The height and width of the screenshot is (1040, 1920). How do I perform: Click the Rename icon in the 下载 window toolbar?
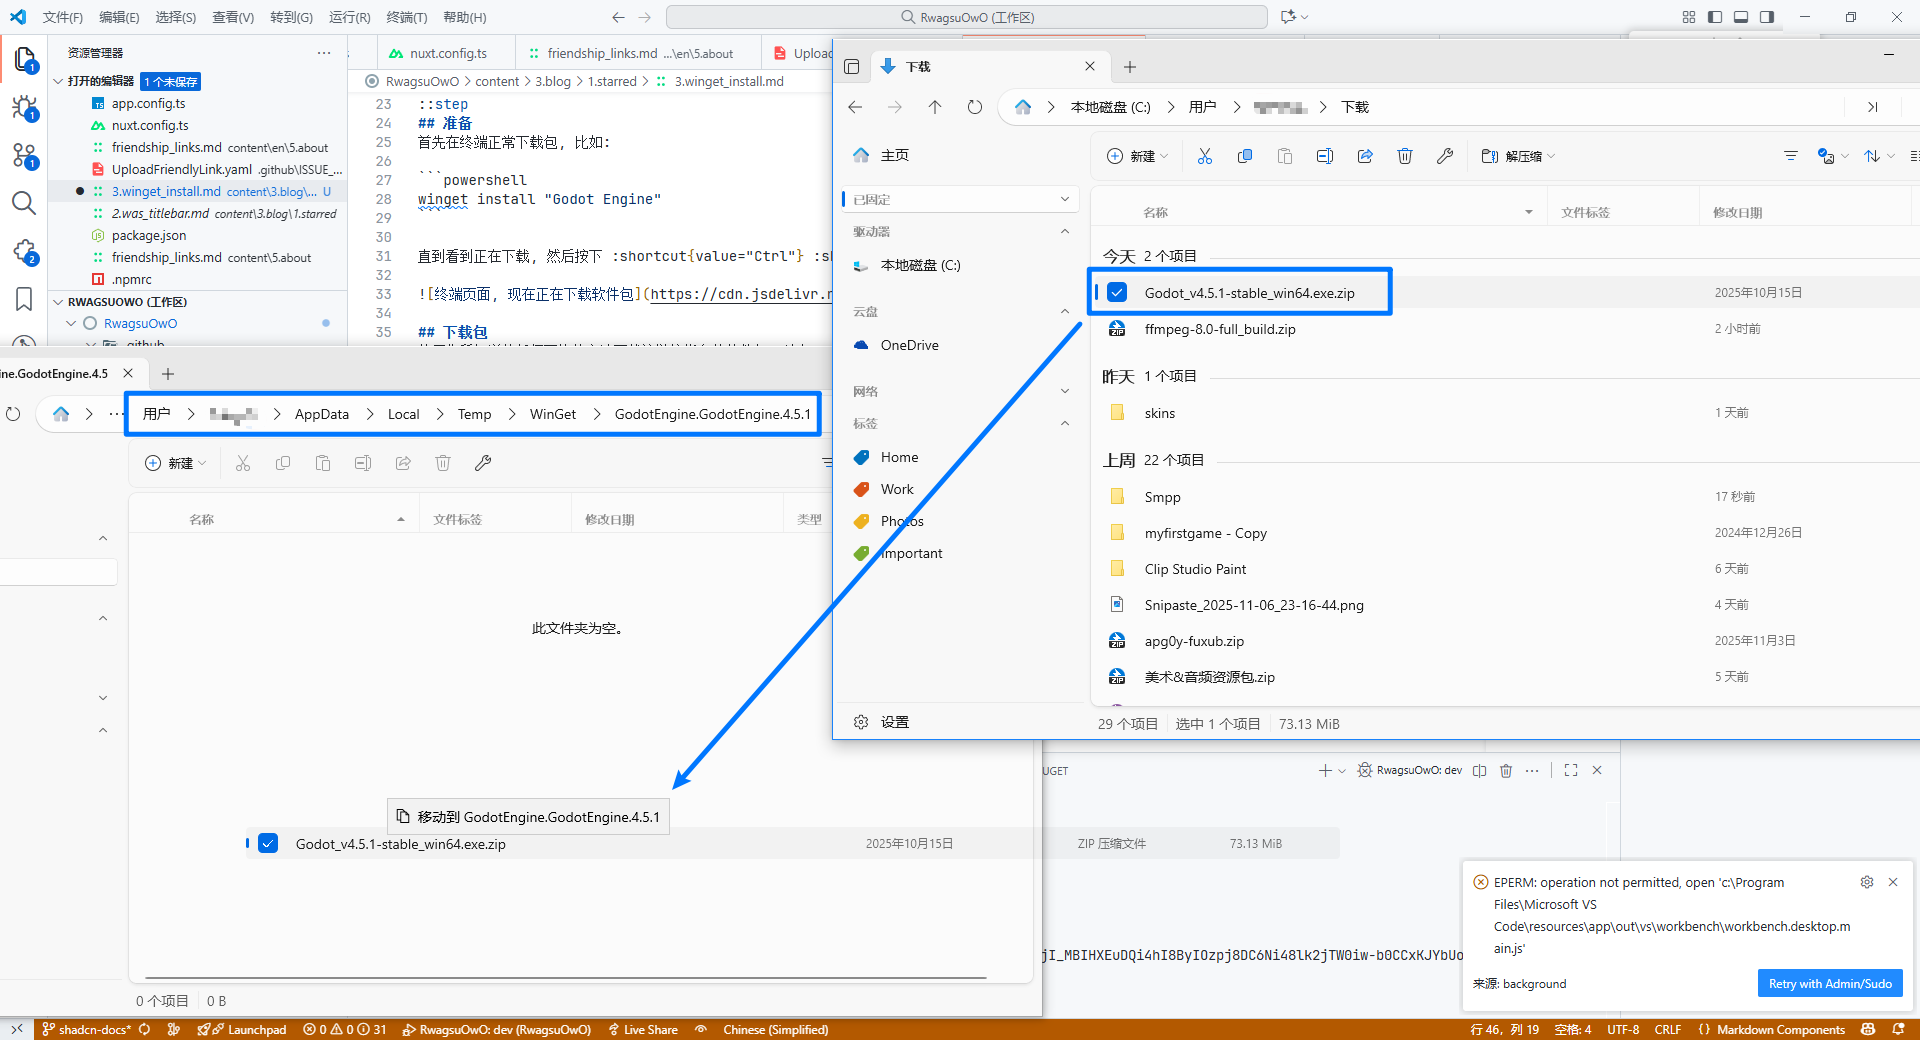pos(1325,156)
